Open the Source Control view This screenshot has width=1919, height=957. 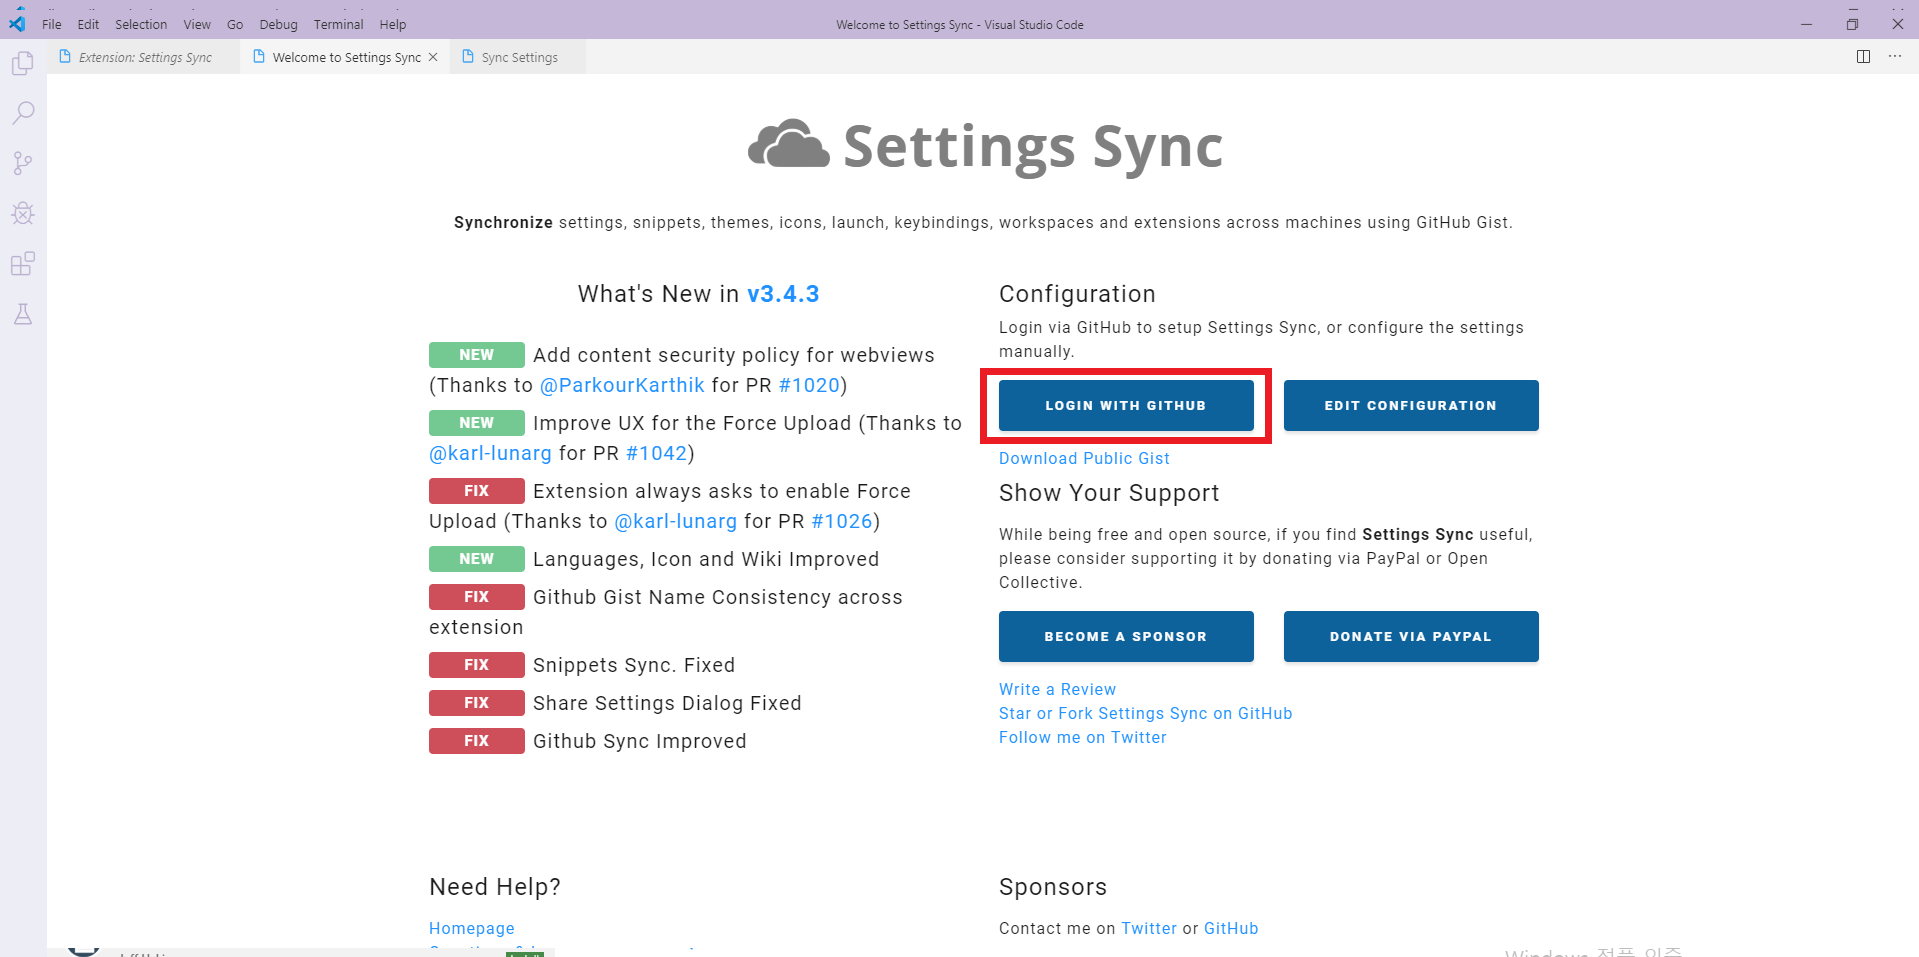(23, 163)
